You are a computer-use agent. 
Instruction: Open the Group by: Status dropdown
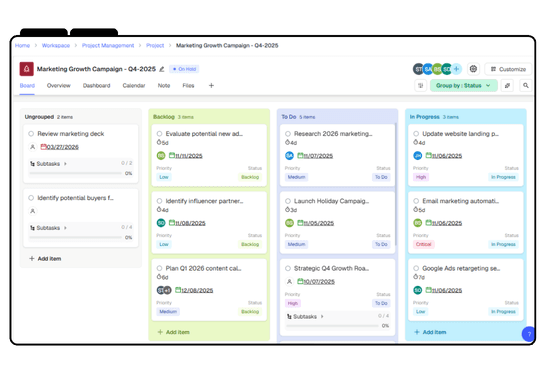click(464, 85)
